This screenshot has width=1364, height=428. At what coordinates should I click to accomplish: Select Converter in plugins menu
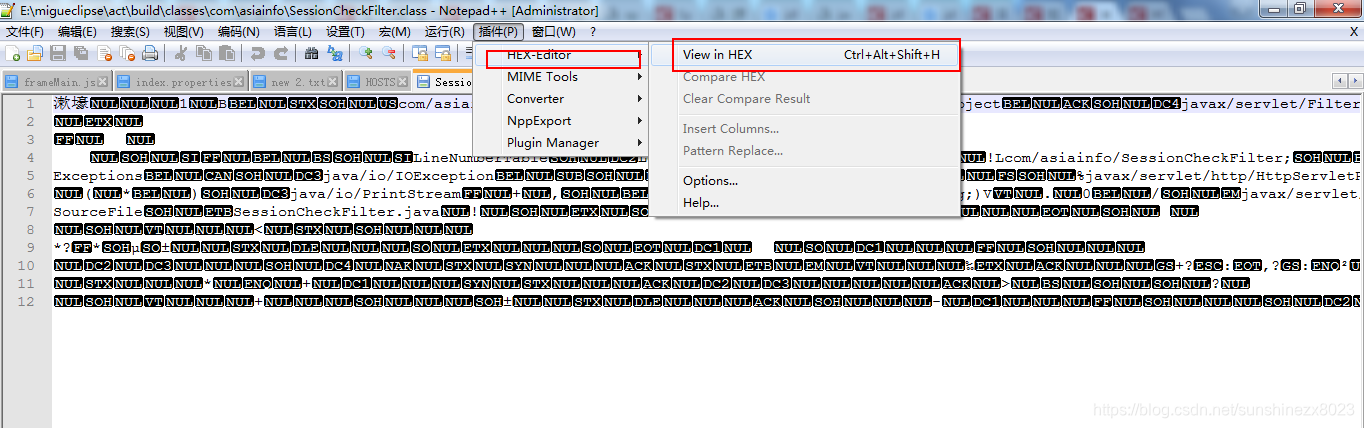pyautogui.click(x=562, y=99)
